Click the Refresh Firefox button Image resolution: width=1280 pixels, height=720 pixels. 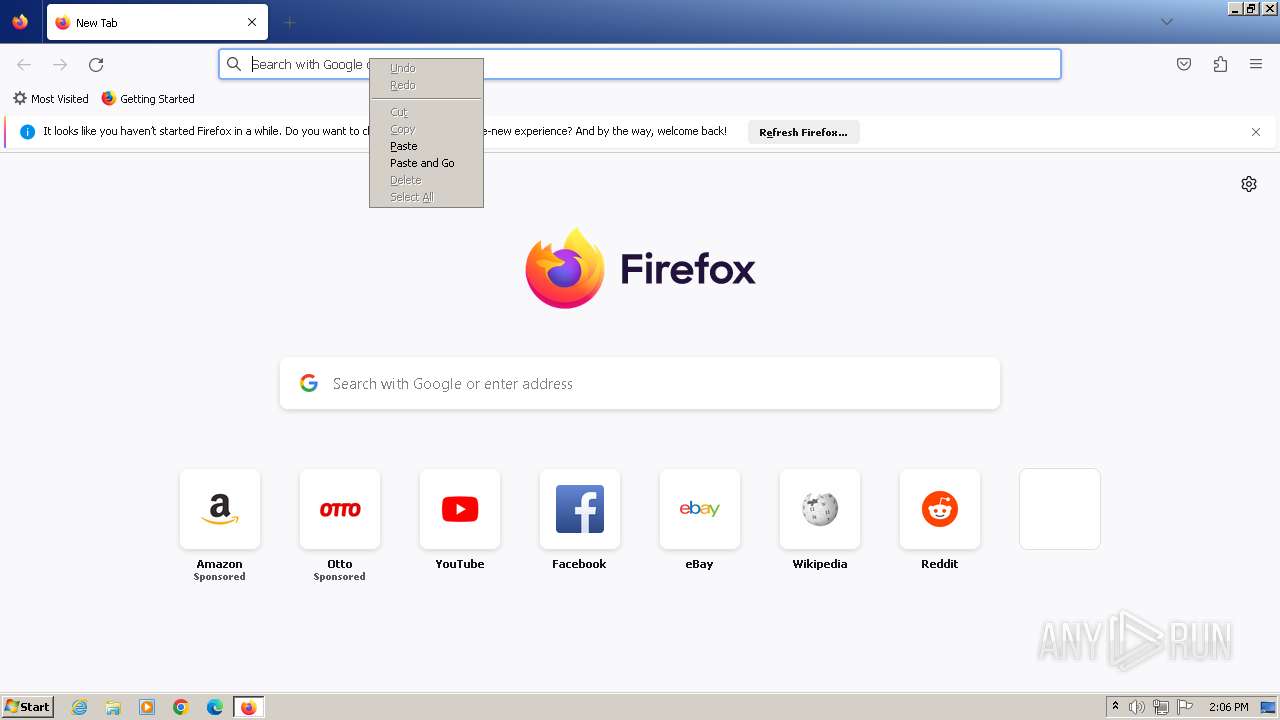pyautogui.click(x=803, y=132)
